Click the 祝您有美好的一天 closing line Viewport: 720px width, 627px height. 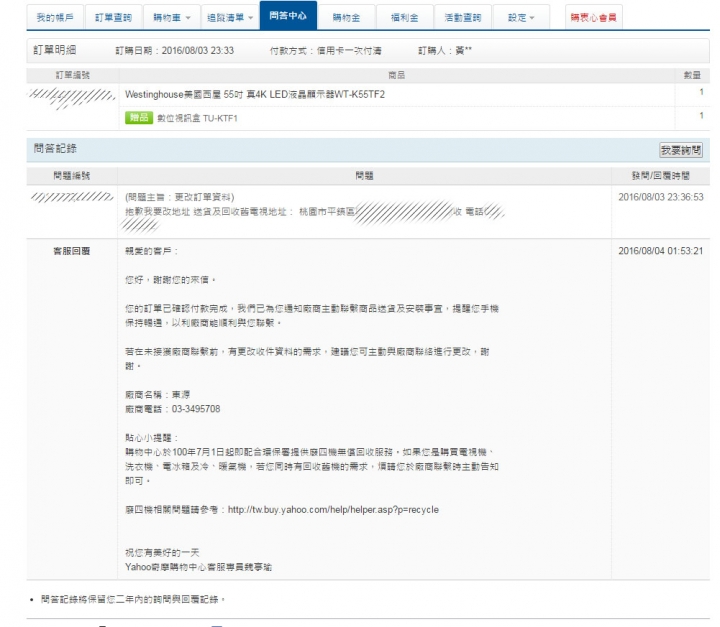tap(162, 553)
